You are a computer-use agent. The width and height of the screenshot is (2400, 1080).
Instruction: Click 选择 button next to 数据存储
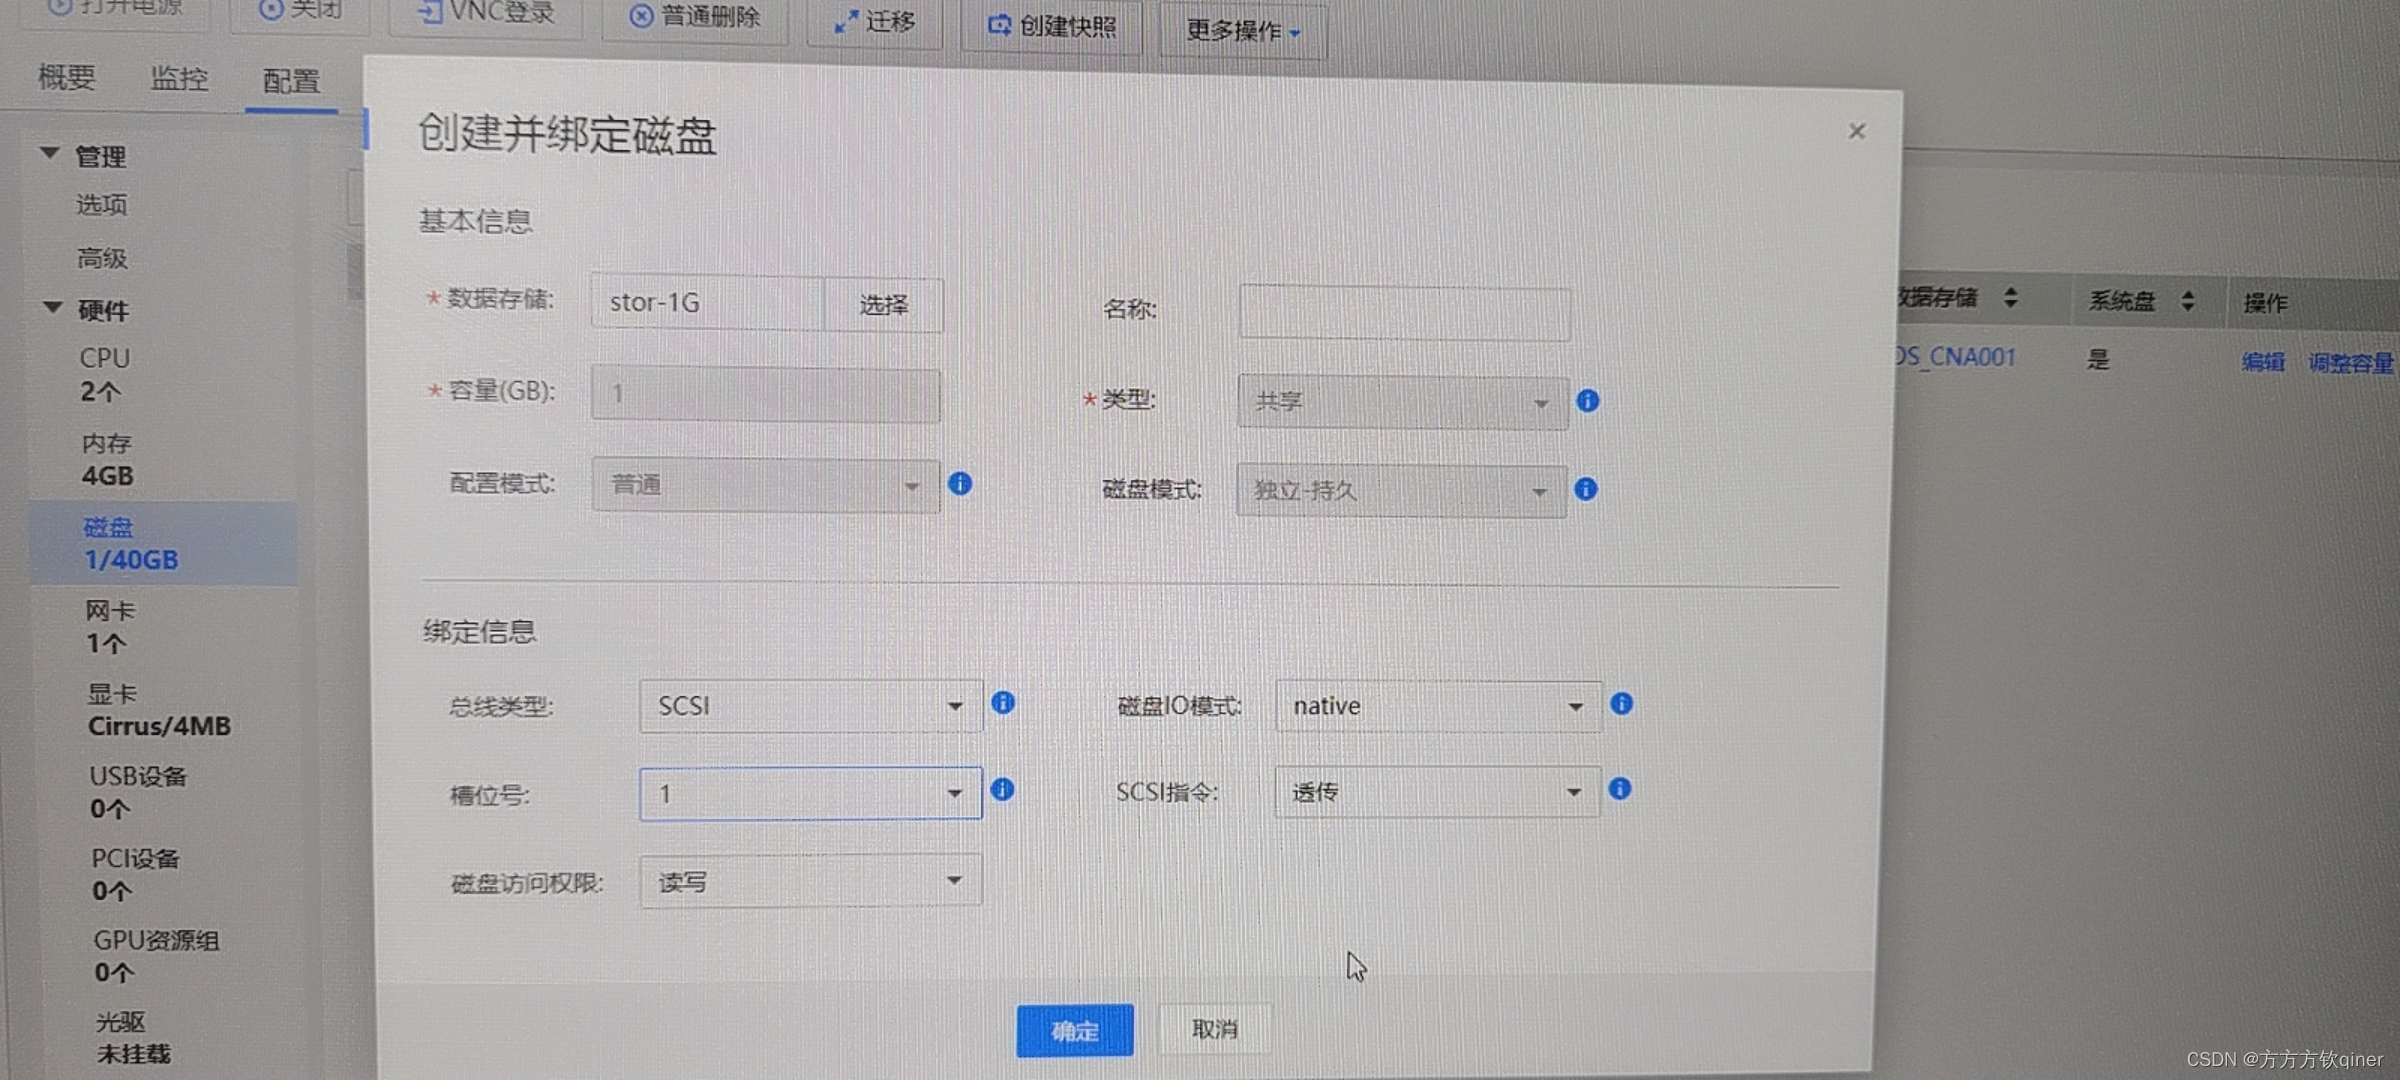[883, 305]
